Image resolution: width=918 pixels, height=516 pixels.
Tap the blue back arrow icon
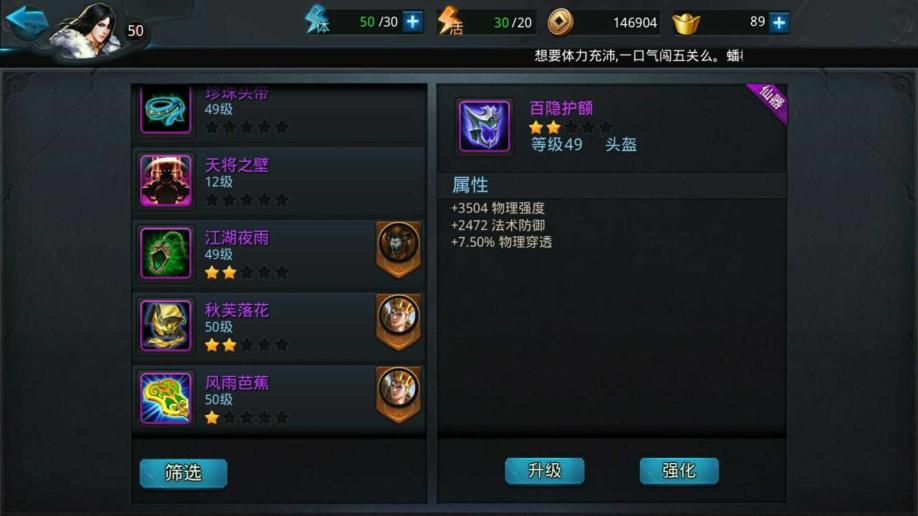point(26,22)
